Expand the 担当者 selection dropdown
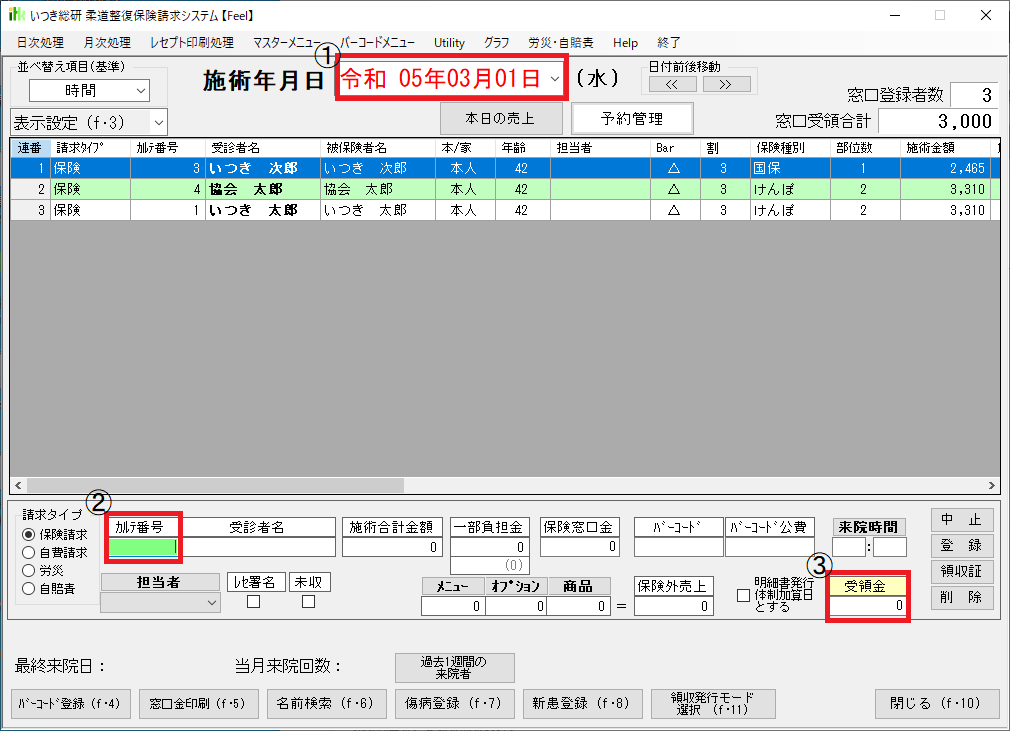1010x731 pixels. tap(211, 602)
